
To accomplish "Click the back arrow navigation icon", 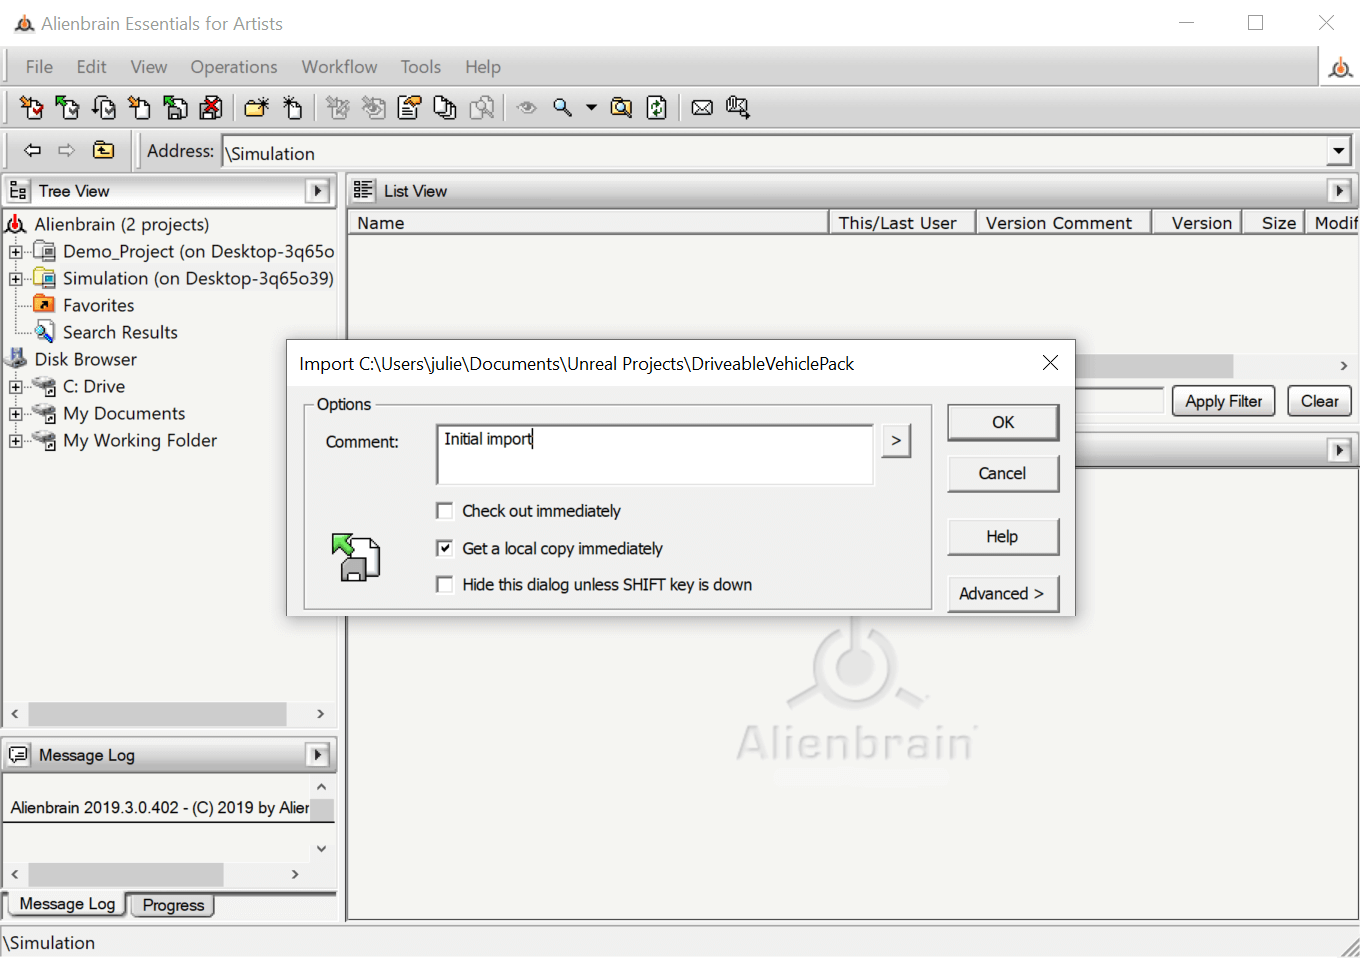I will click(x=33, y=151).
